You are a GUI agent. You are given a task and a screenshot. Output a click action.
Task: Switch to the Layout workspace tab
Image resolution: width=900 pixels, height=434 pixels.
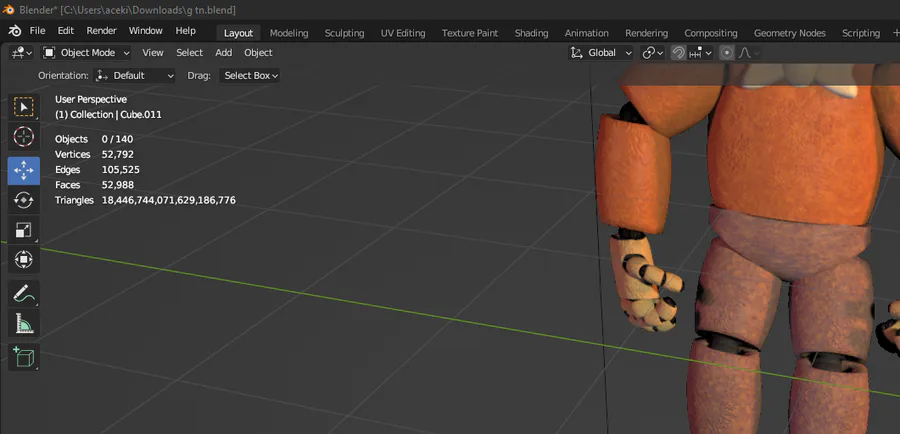pos(238,33)
